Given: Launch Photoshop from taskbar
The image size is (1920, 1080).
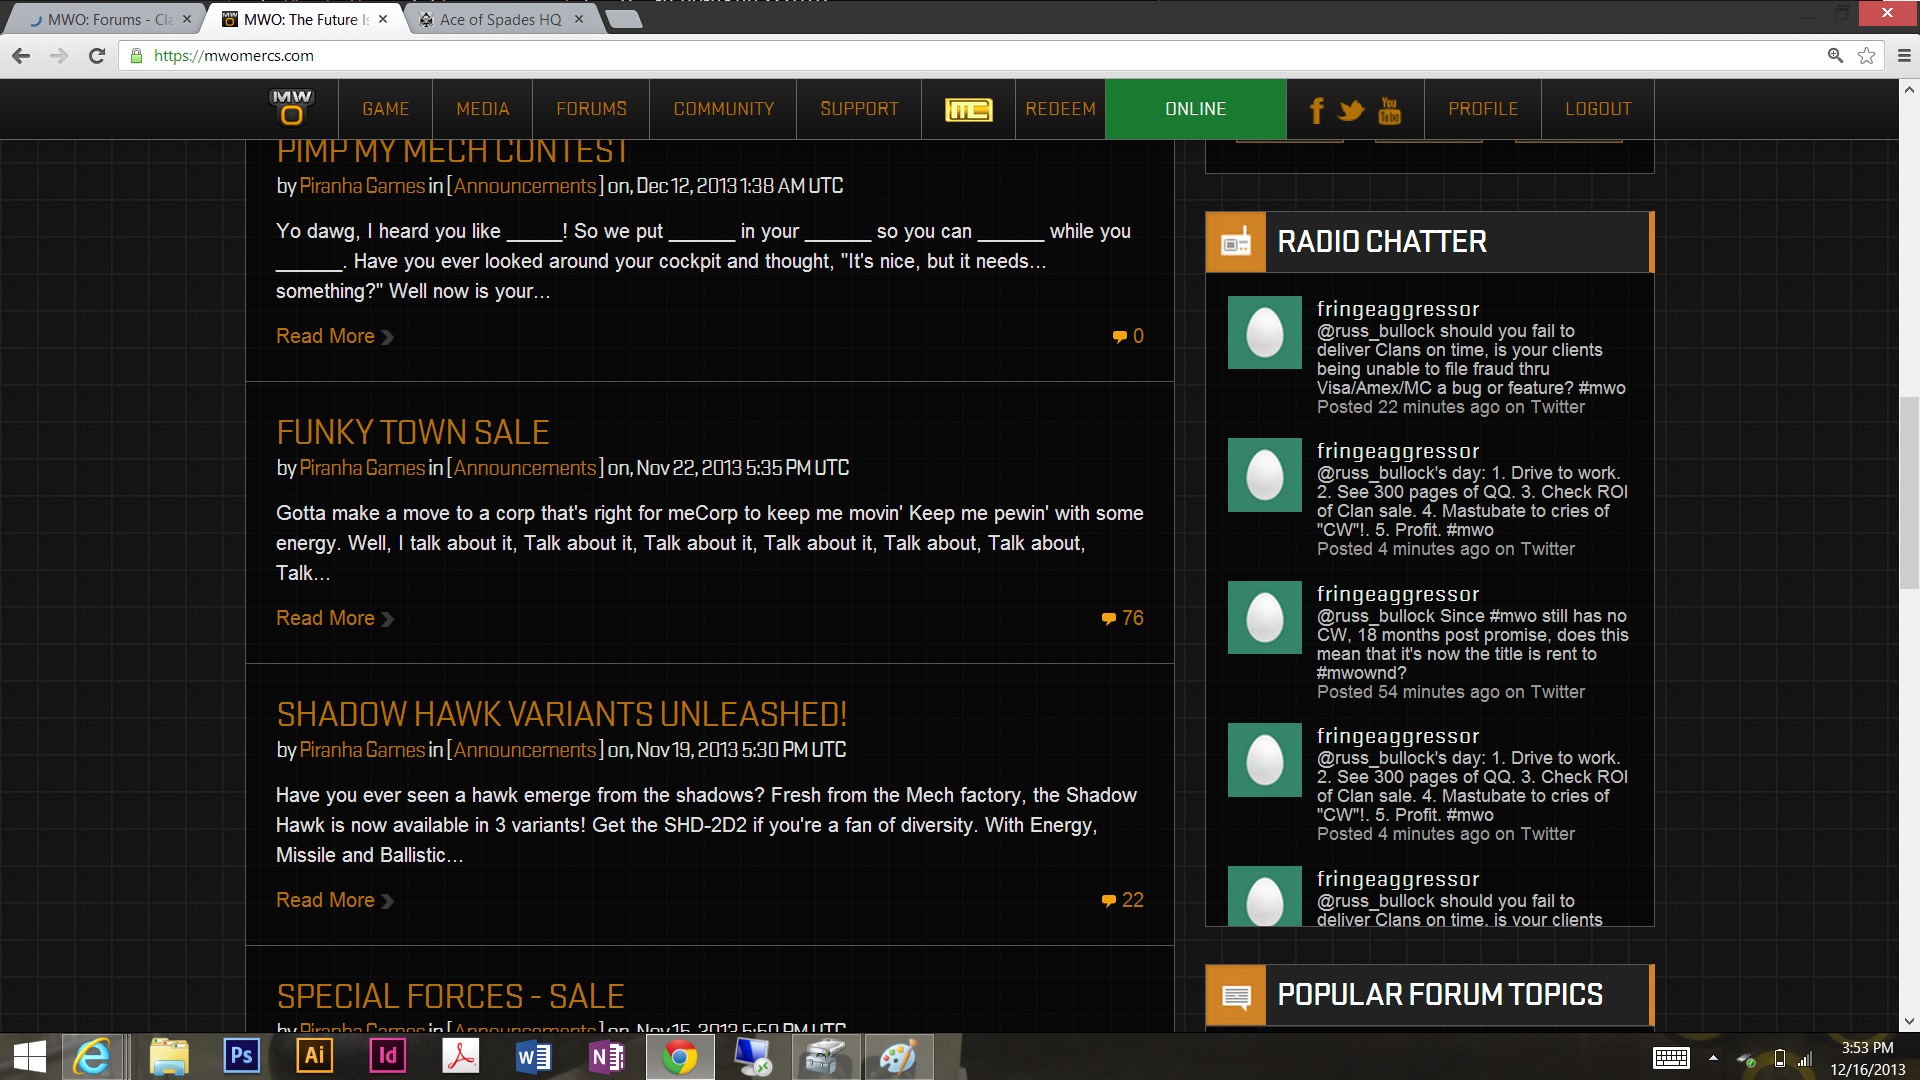Looking at the screenshot, I should (241, 1056).
